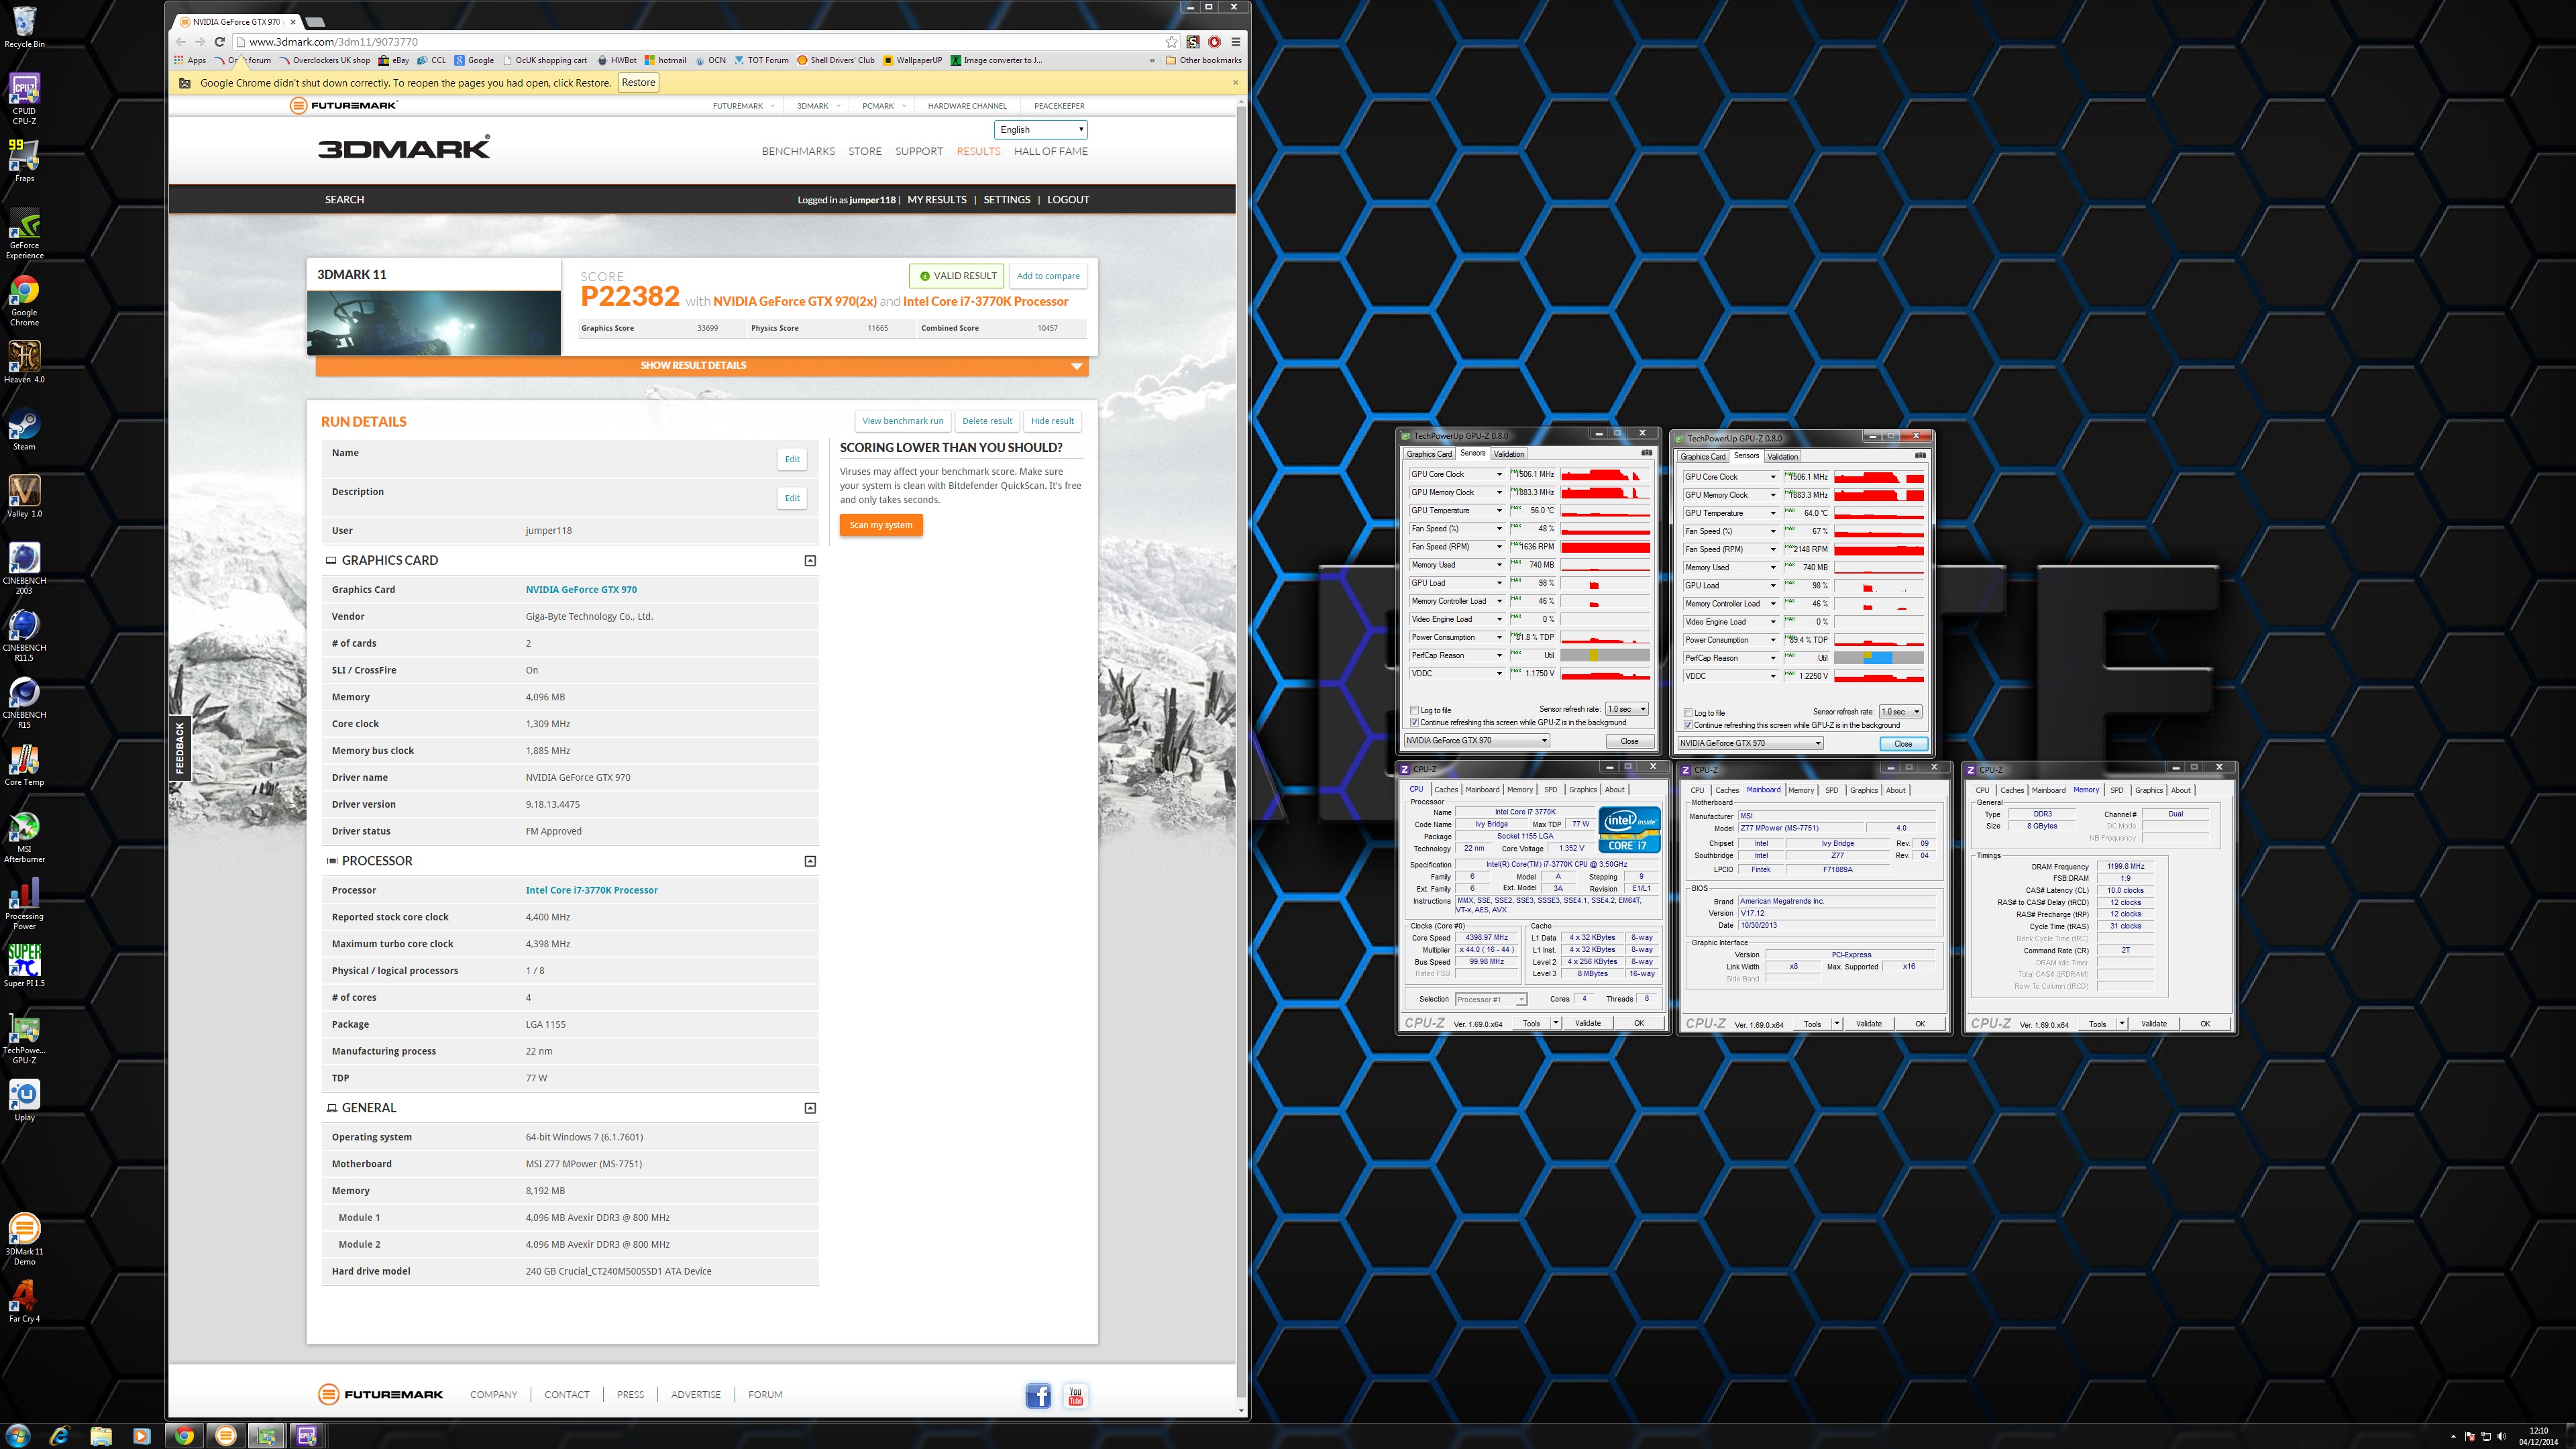Open Internet Explorer from the taskbar
This screenshot has width=2576, height=1449.
pyautogui.click(x=60, y=1436)
